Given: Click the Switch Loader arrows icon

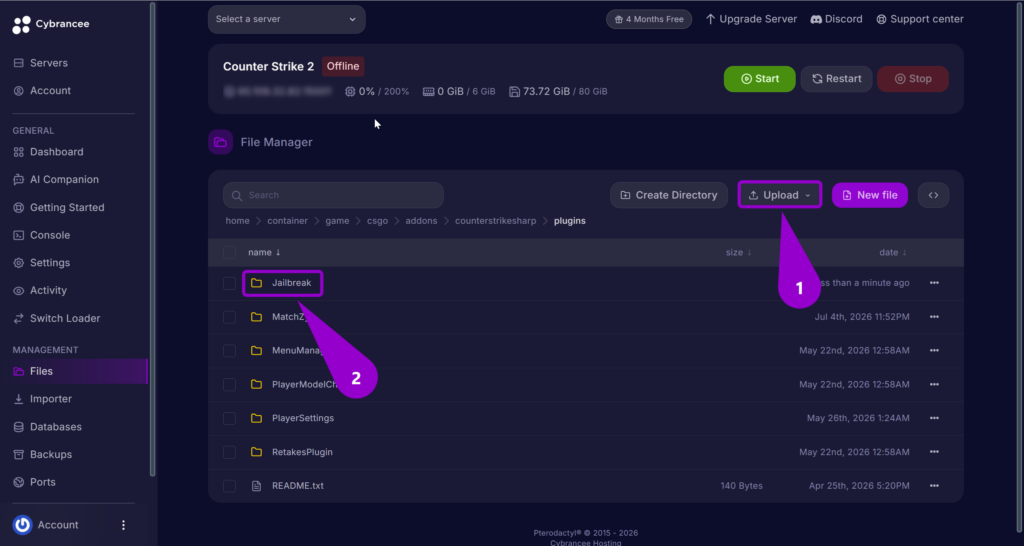Looking at the screenshot, I should [18, 318].
